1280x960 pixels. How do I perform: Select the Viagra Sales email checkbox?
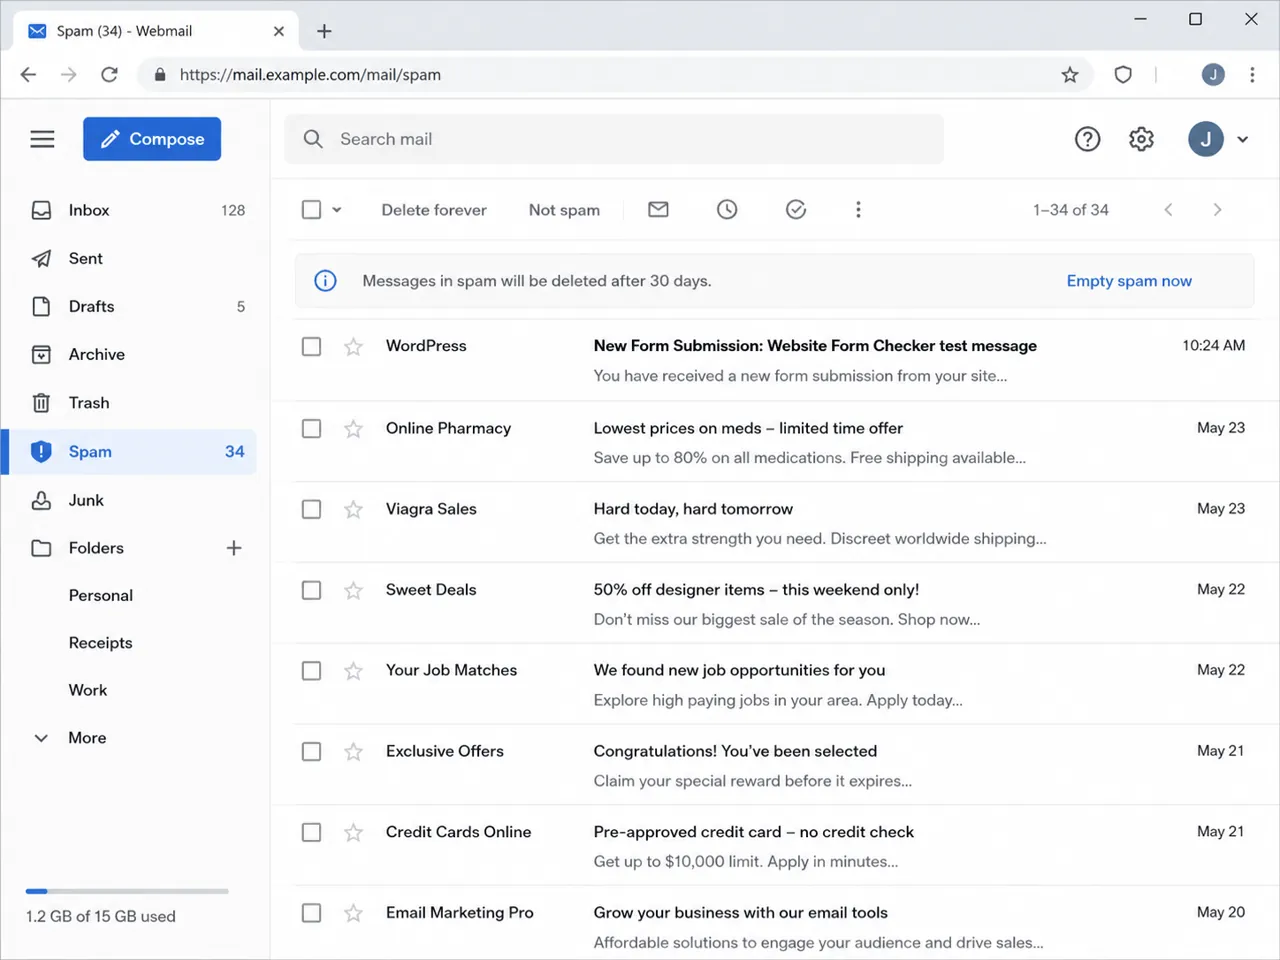311,509
